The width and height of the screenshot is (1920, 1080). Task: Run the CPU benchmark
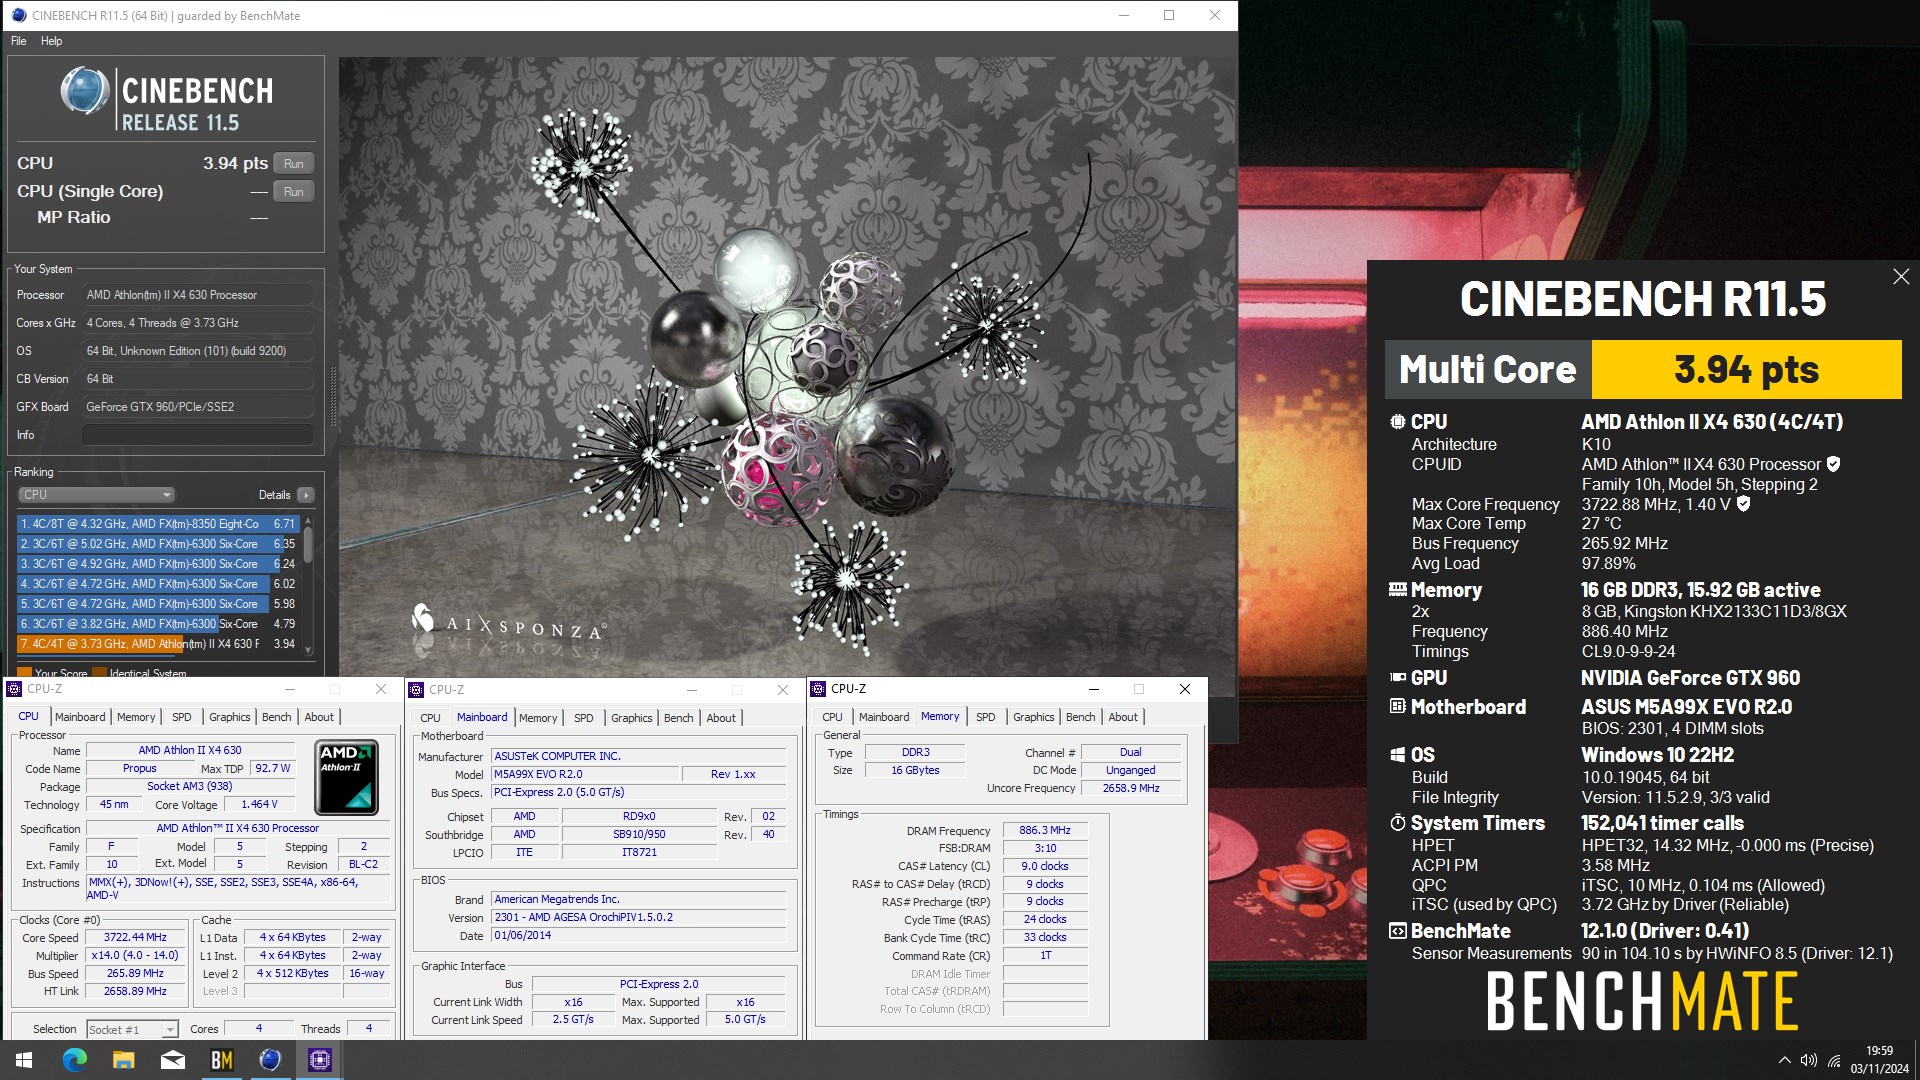(294, 164)
